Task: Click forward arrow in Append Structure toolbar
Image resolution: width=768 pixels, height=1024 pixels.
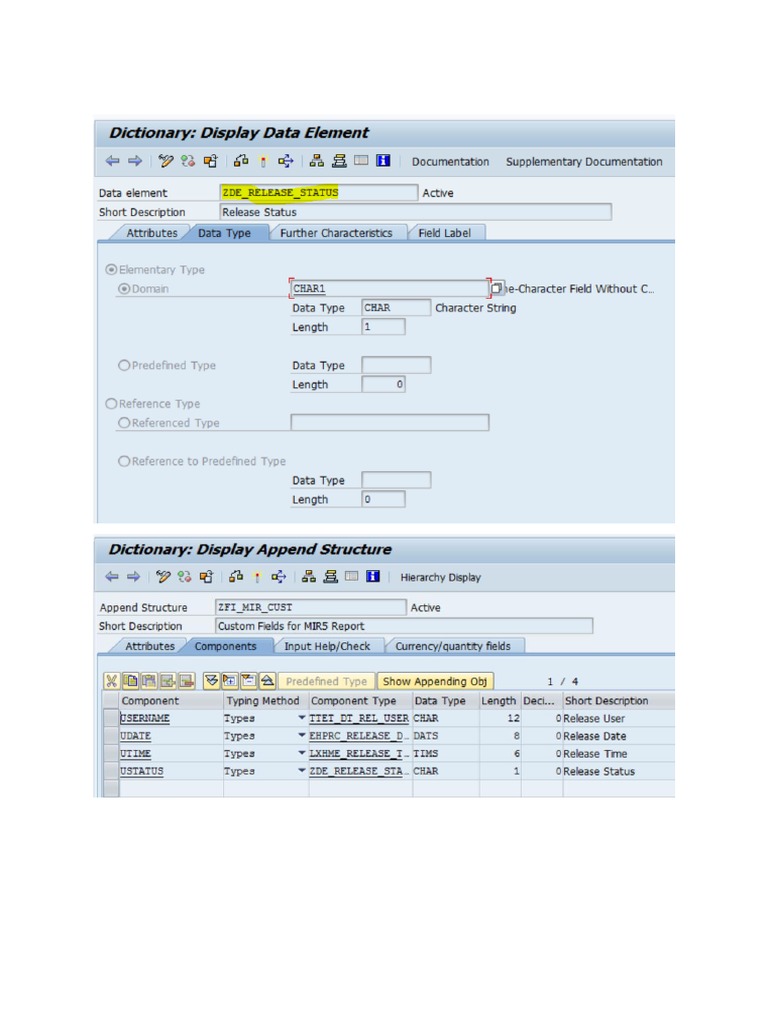Action: [x=133, y=577]
